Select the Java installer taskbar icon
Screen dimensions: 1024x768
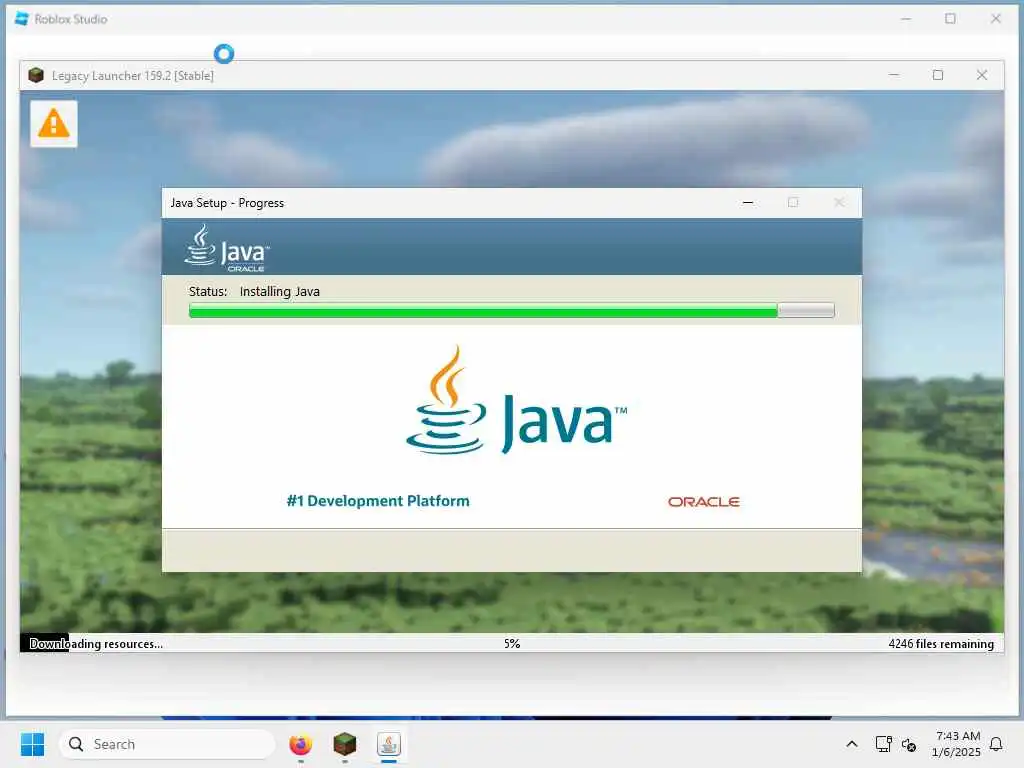tap(389, 744)
